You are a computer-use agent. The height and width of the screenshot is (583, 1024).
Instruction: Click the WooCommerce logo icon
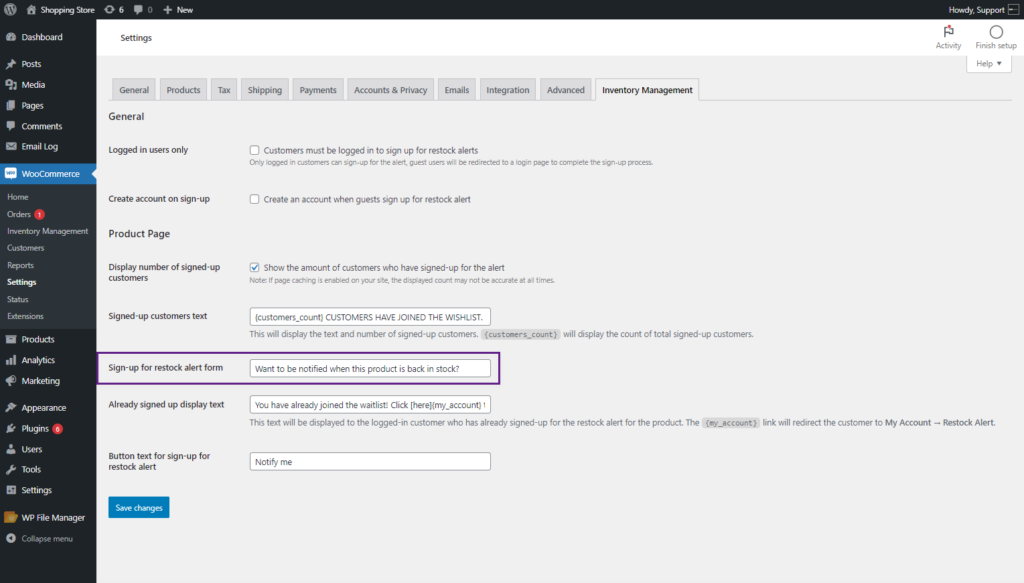10,174
